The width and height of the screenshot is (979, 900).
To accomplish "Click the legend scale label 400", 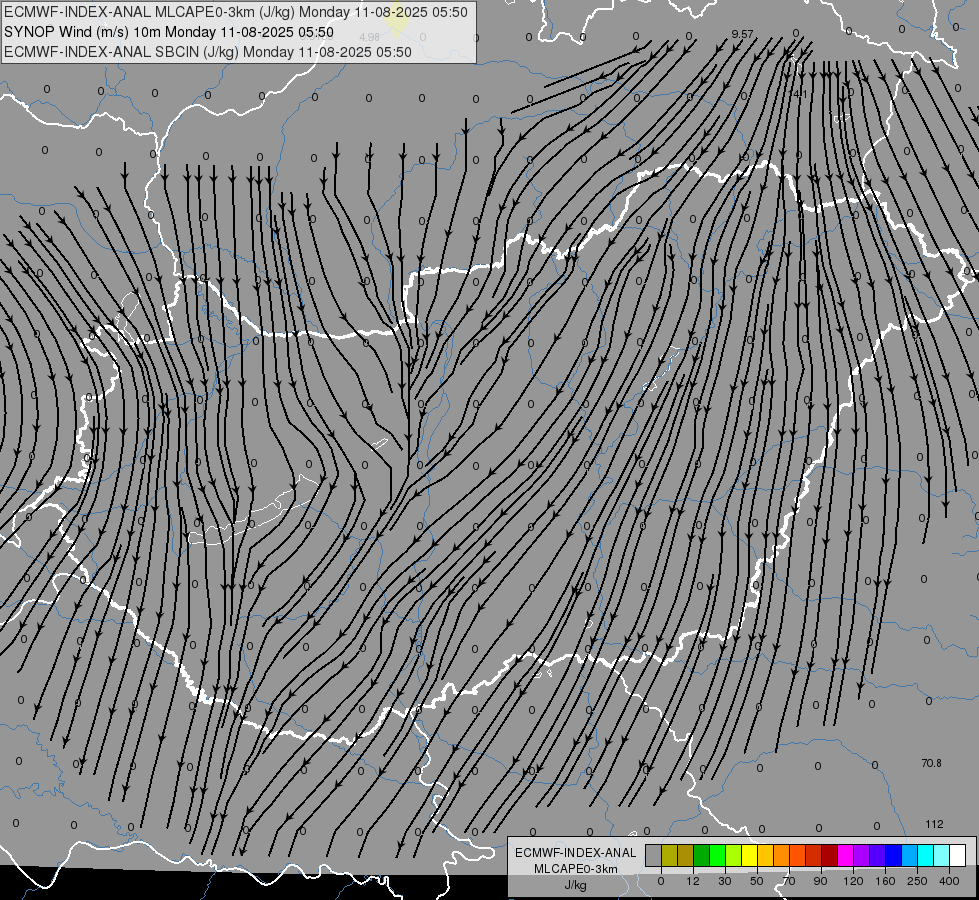I will point(949,881).
